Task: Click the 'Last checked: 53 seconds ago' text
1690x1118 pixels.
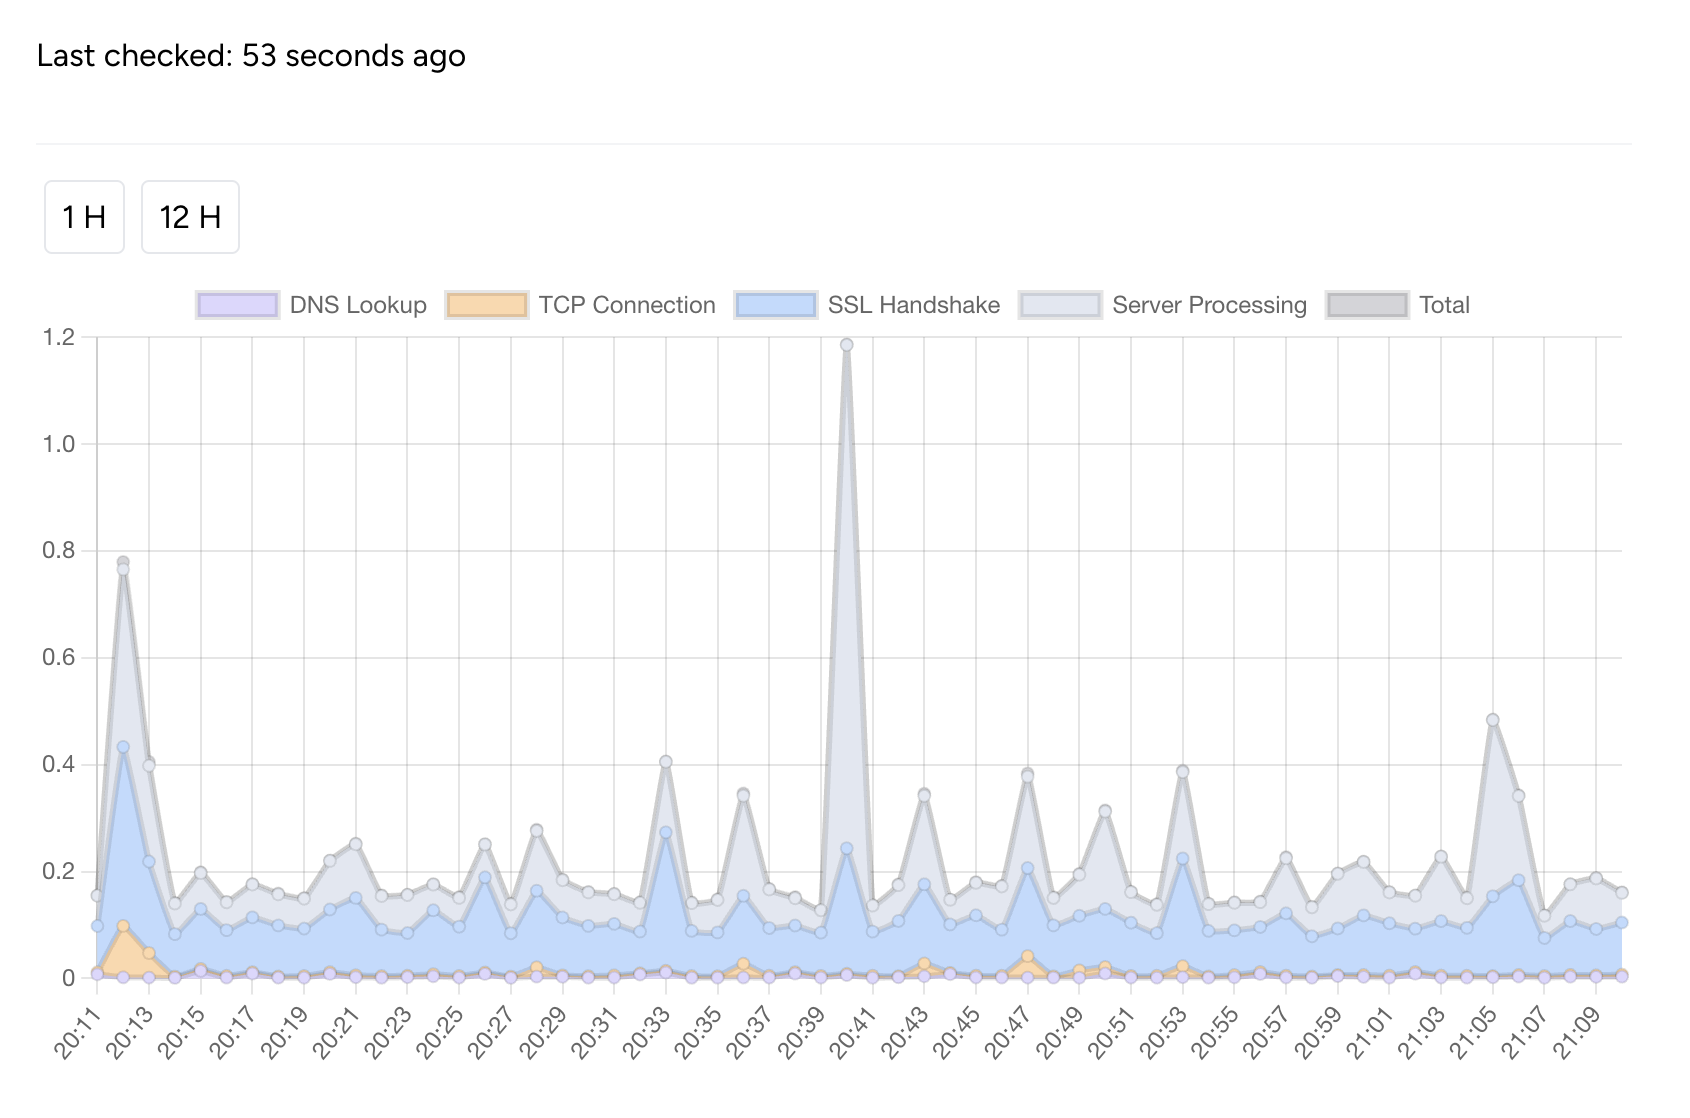Action: pyautogui.click(x=251, y=55)
